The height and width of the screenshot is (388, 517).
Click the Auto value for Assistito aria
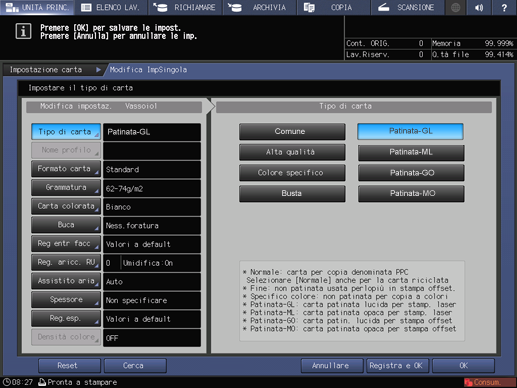(152, 281)
